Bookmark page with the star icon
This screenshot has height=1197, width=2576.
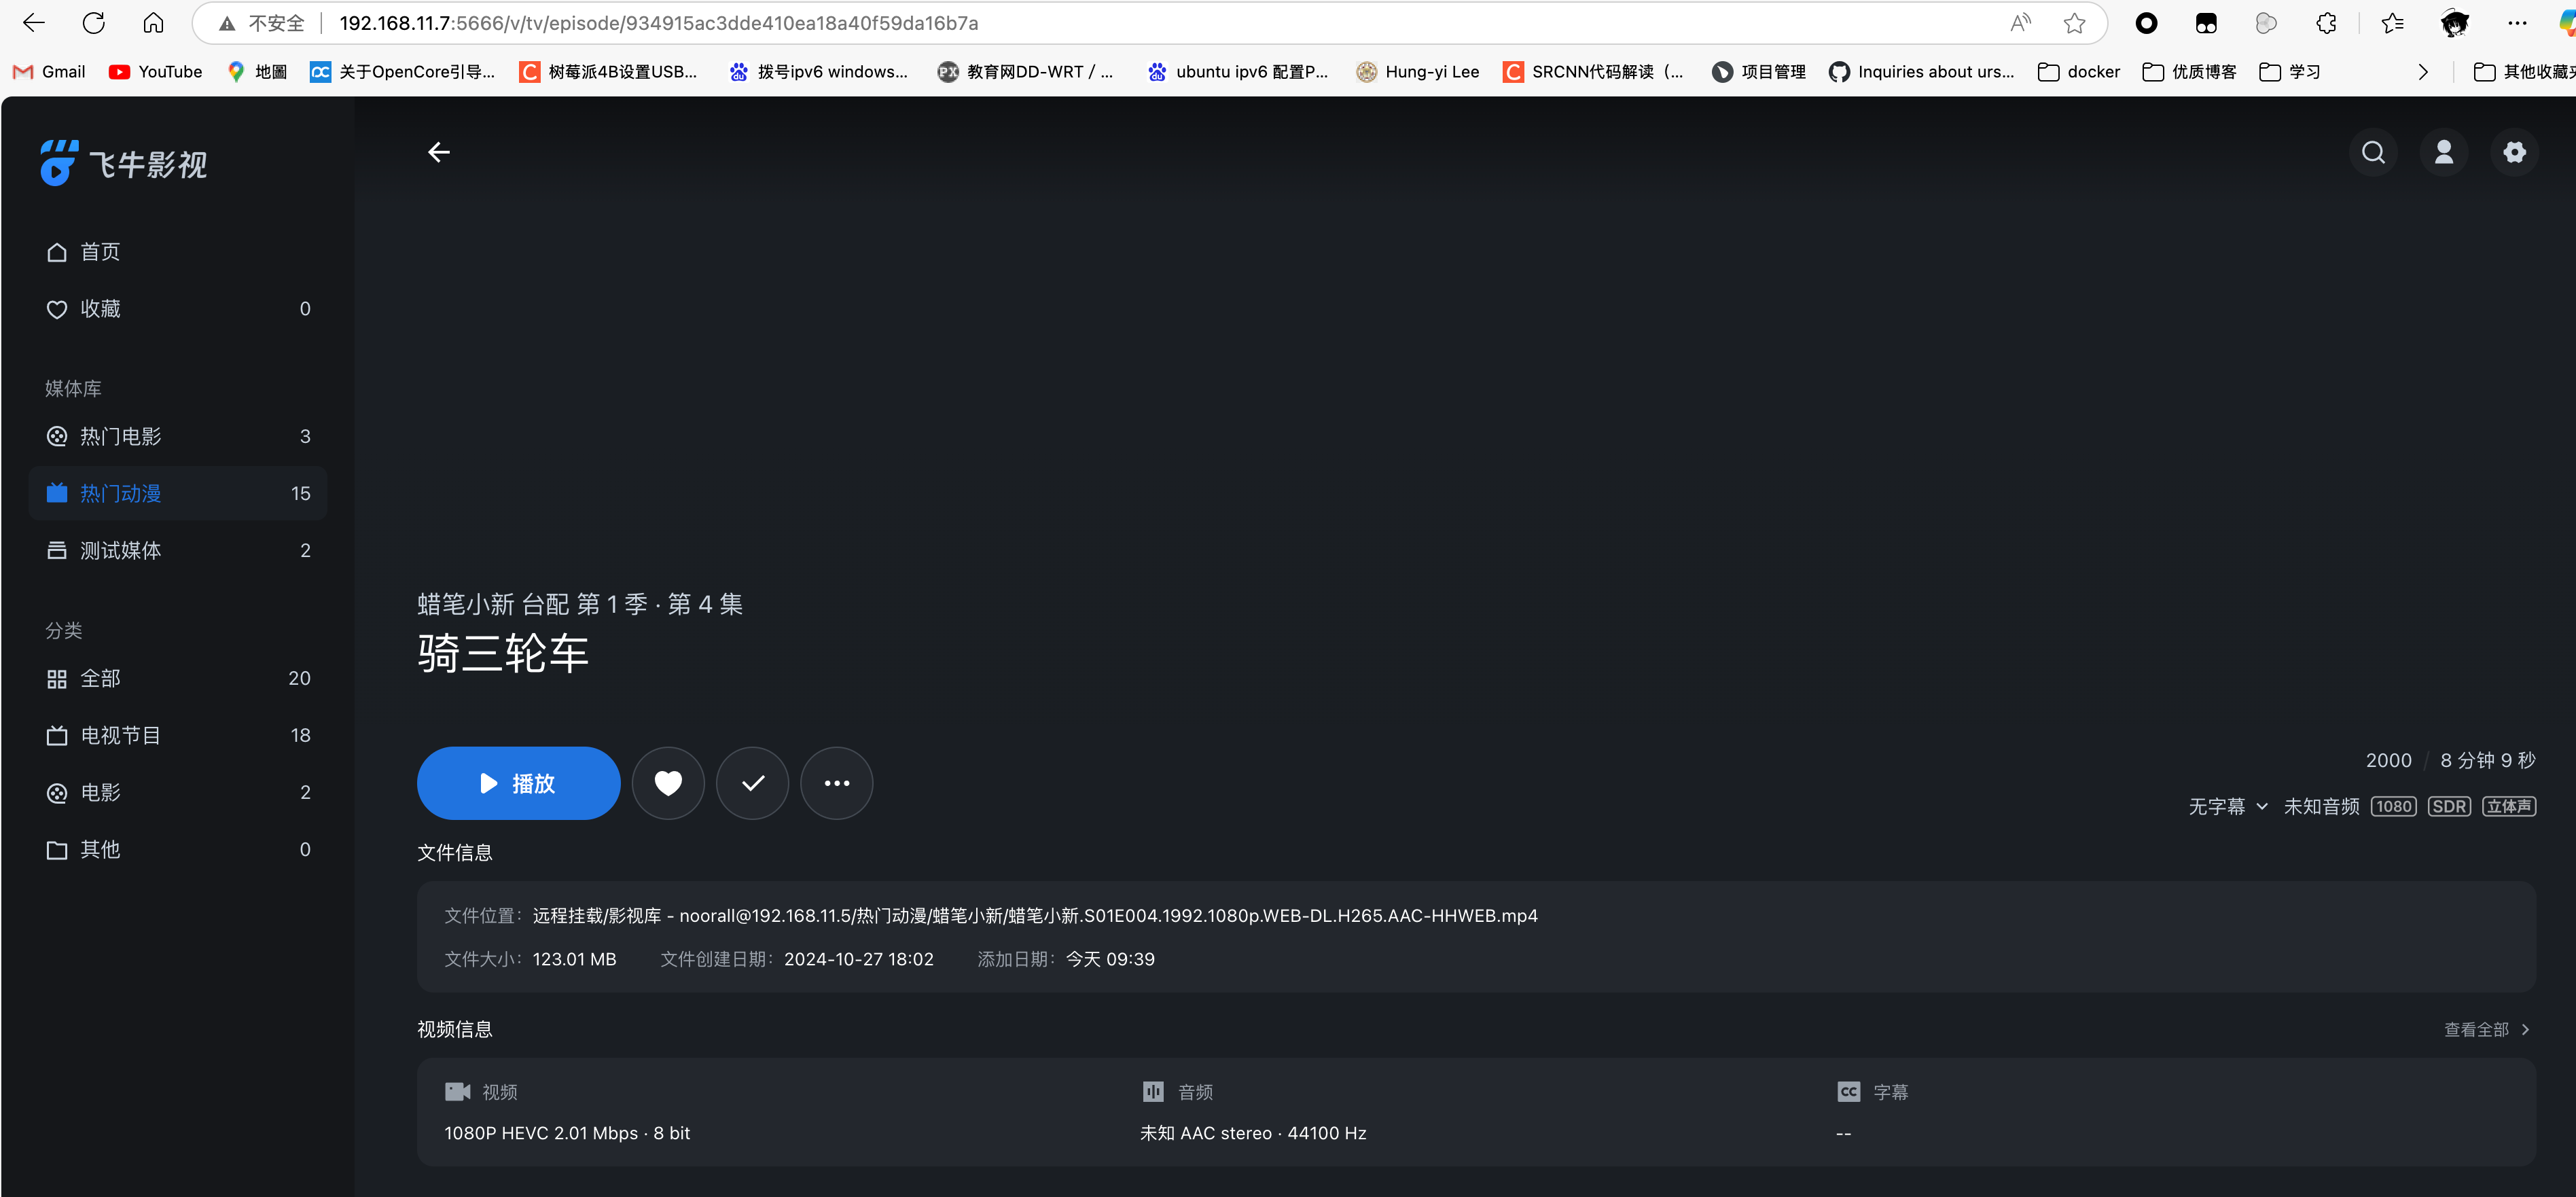point(2075,23)
